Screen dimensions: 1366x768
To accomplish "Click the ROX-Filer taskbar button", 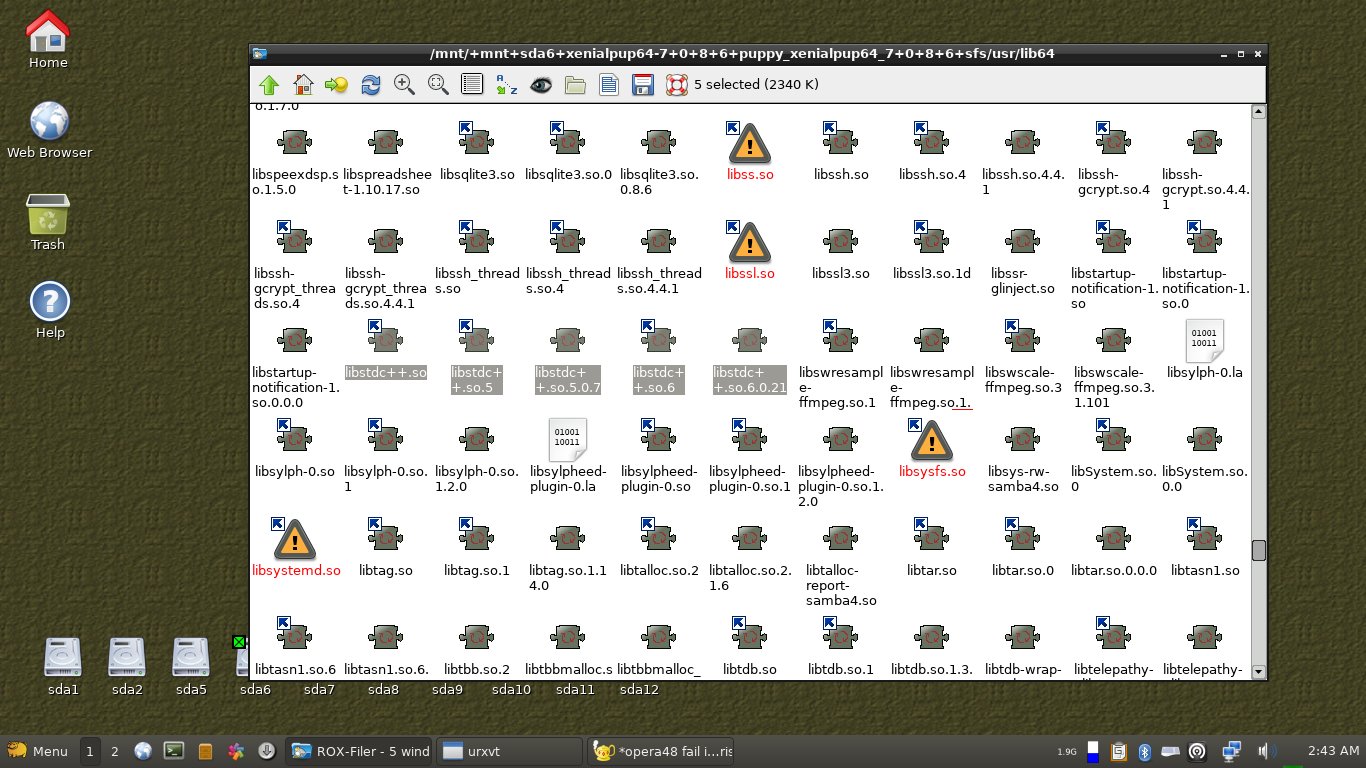I will pos(359,751).
